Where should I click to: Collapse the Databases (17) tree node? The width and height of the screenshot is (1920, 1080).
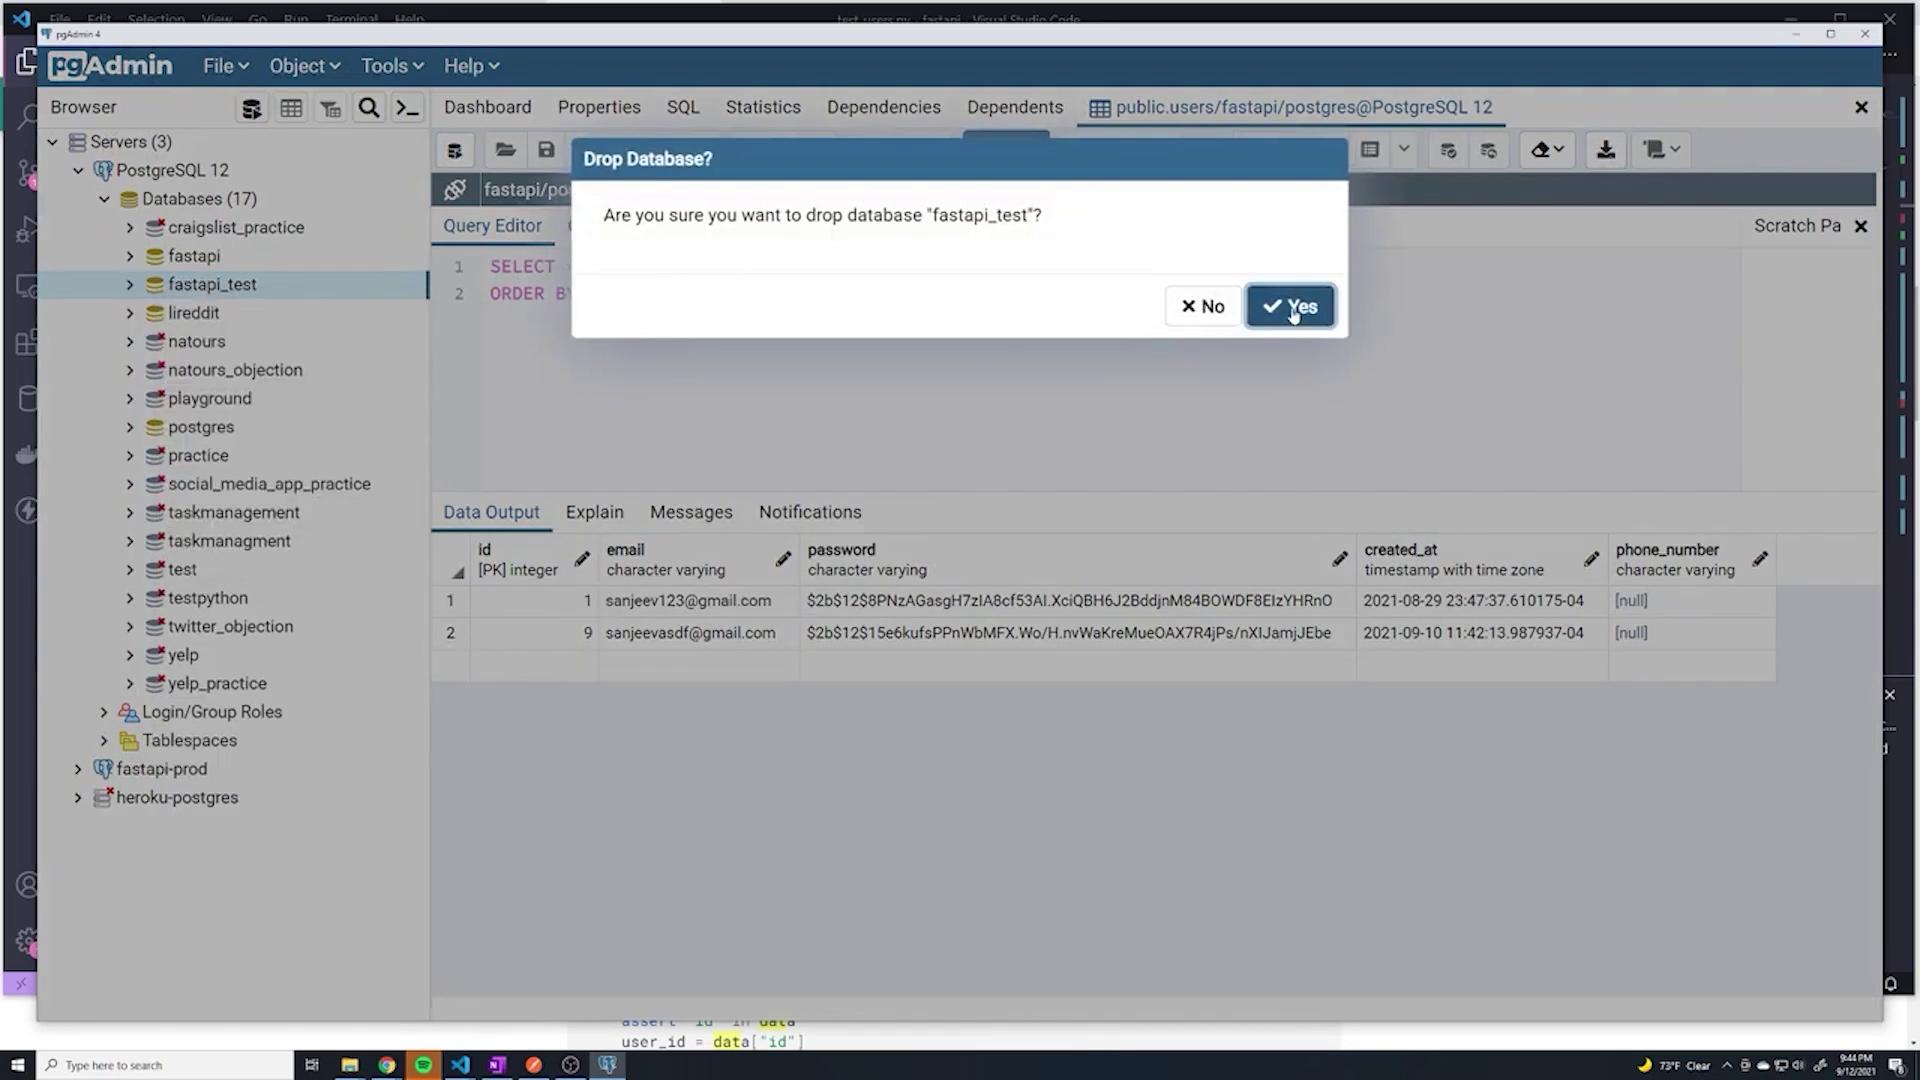point(104,199)
